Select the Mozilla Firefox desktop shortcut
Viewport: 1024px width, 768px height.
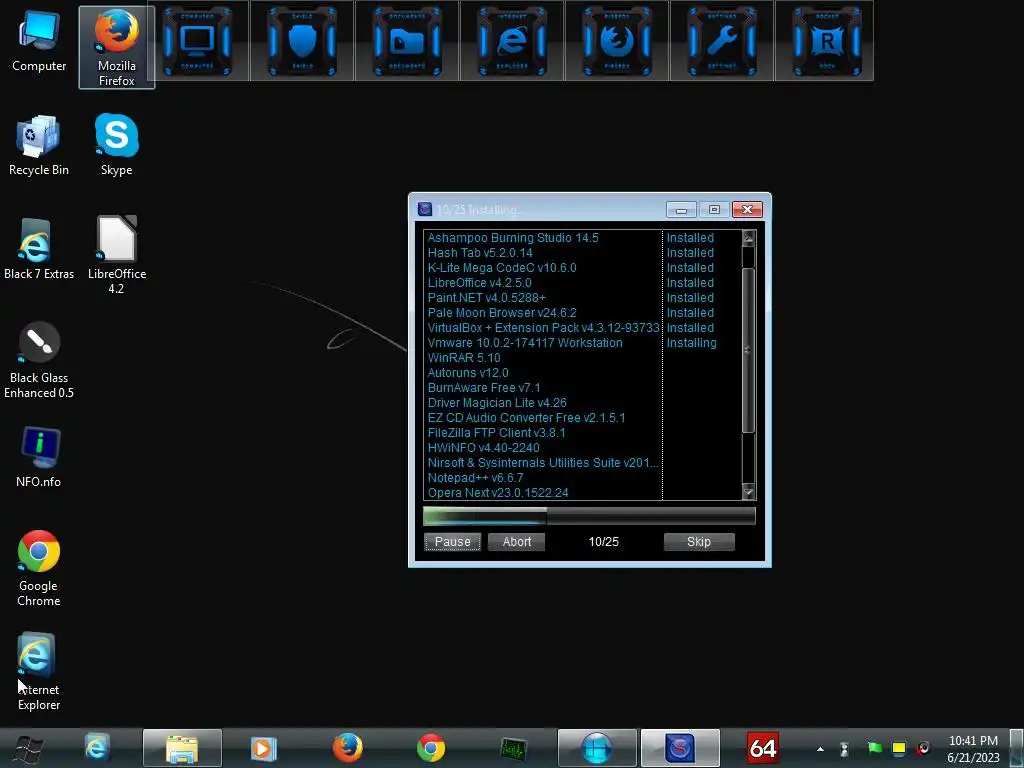click(x=117, y=47)
